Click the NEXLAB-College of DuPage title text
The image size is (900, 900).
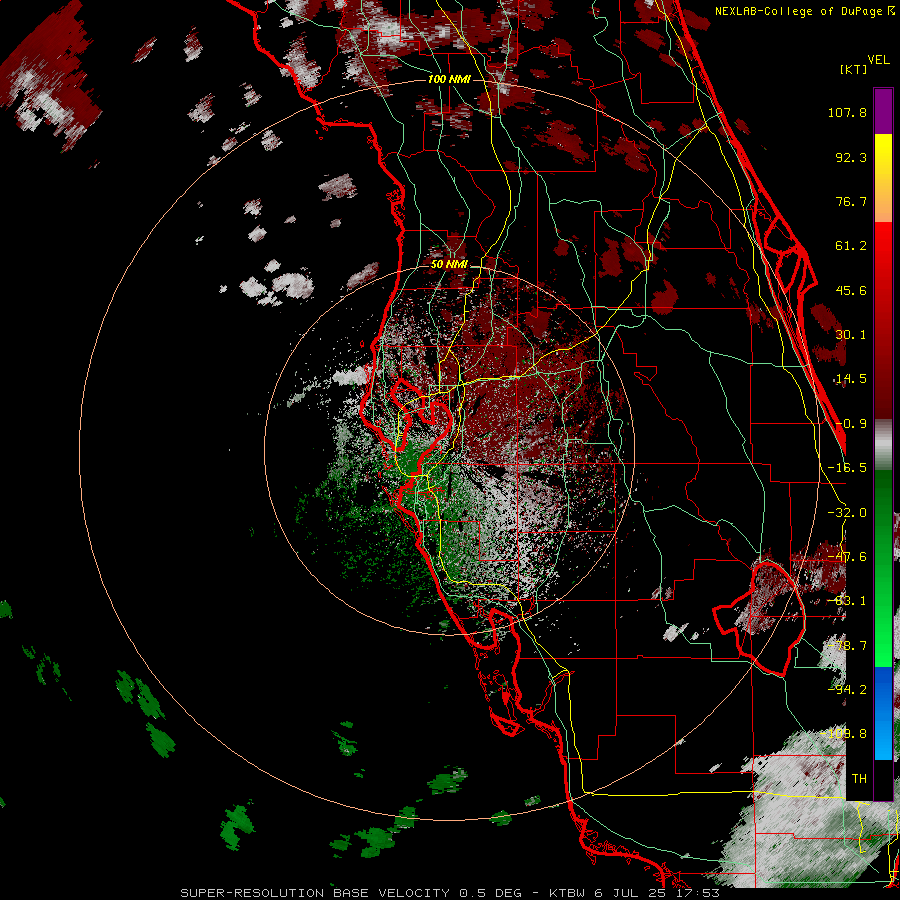[799, 11]
